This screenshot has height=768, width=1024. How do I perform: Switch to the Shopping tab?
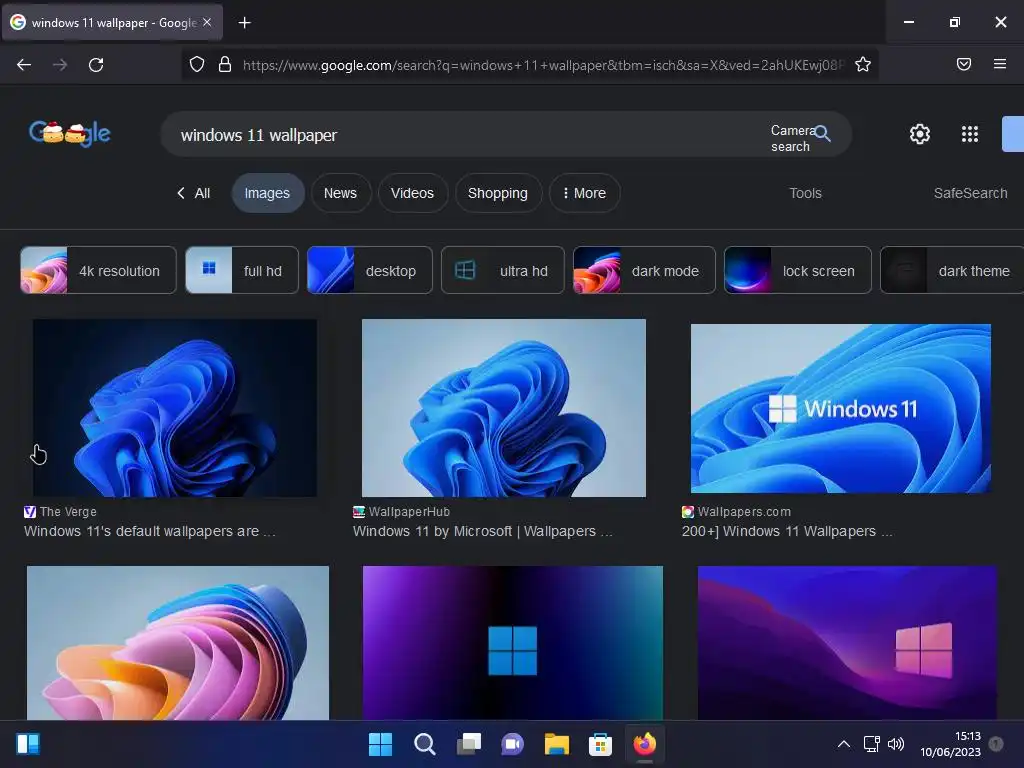tap(498, 193)
